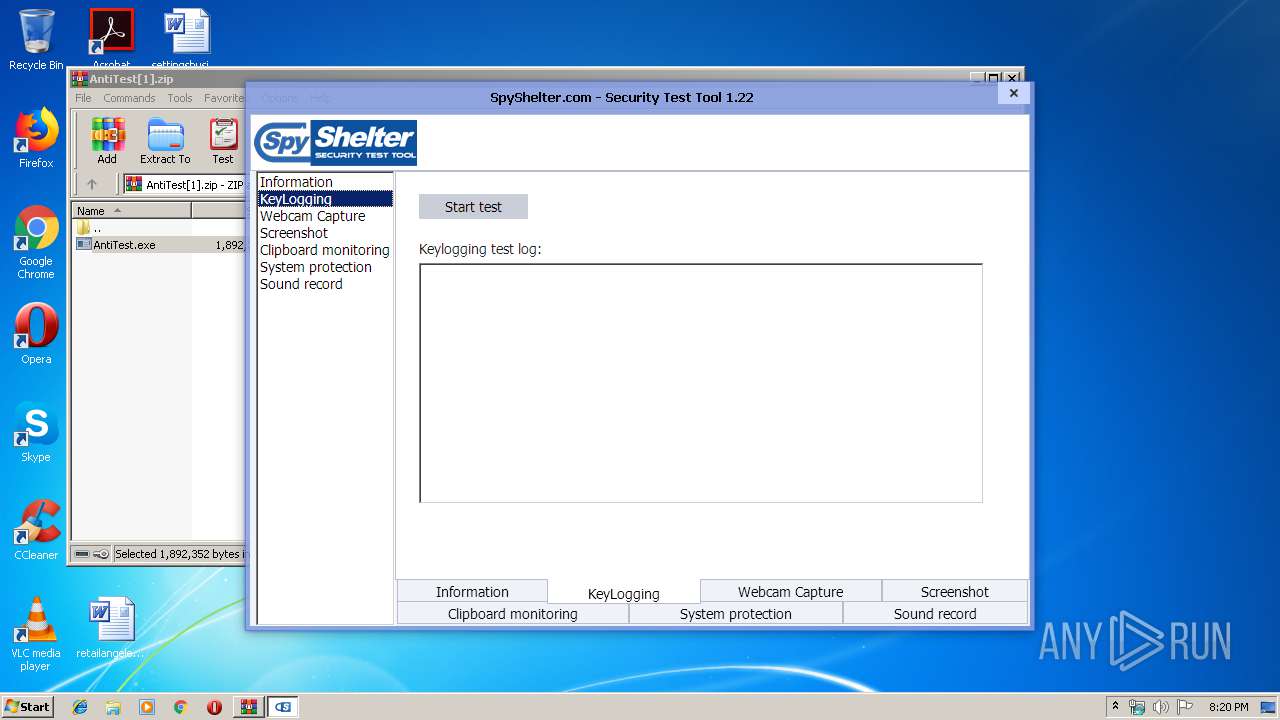Launch CCleaner from the desktop
1280x720 pixels.
click(x=36, y=530)
